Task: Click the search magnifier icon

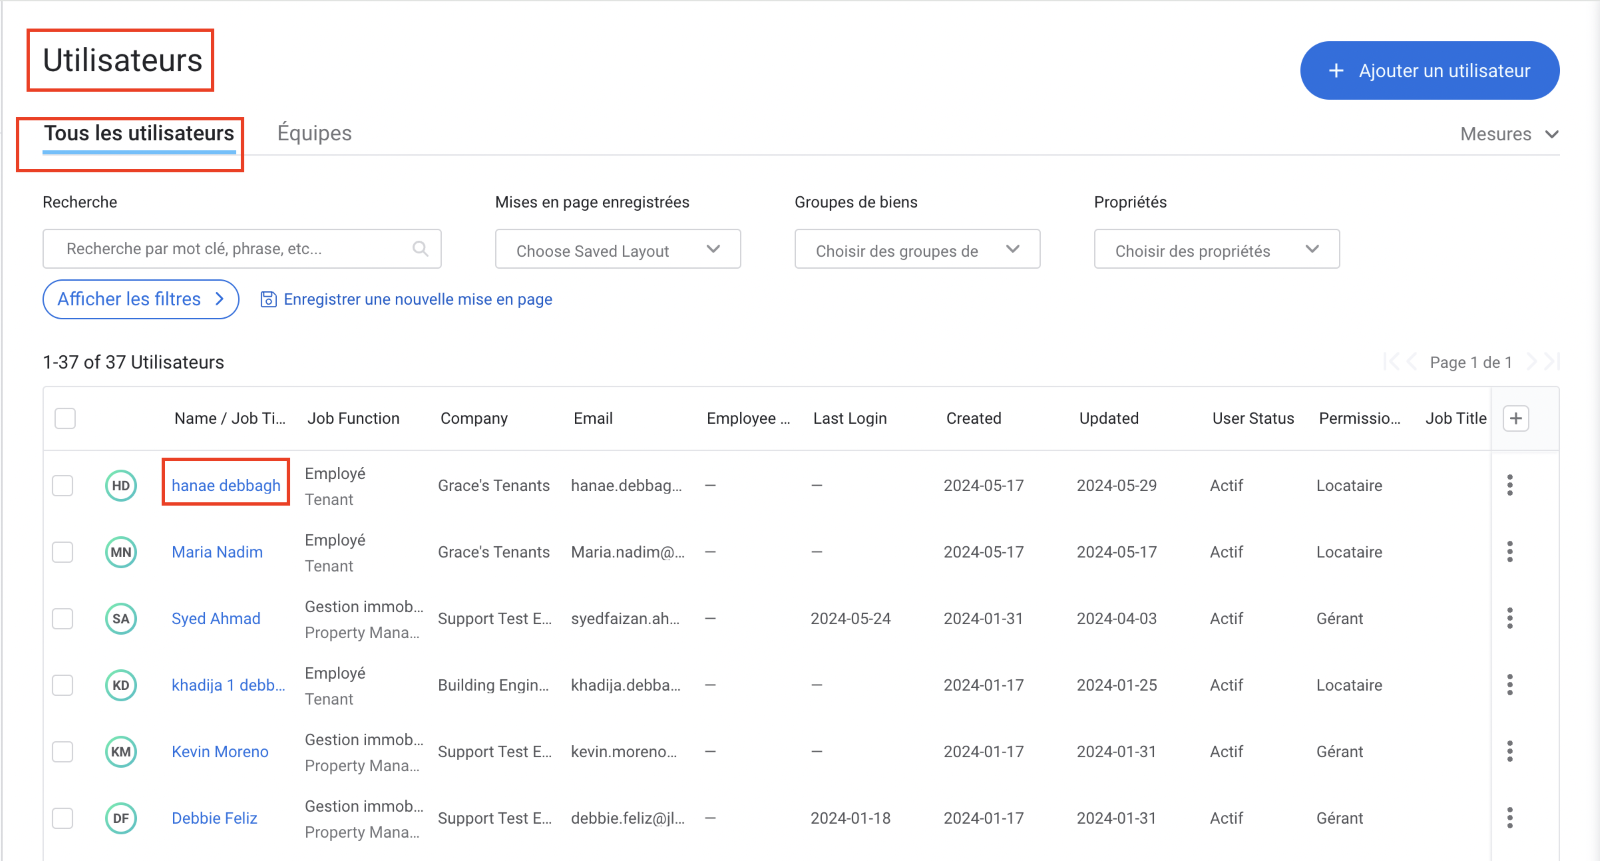Action: point(420,249)
